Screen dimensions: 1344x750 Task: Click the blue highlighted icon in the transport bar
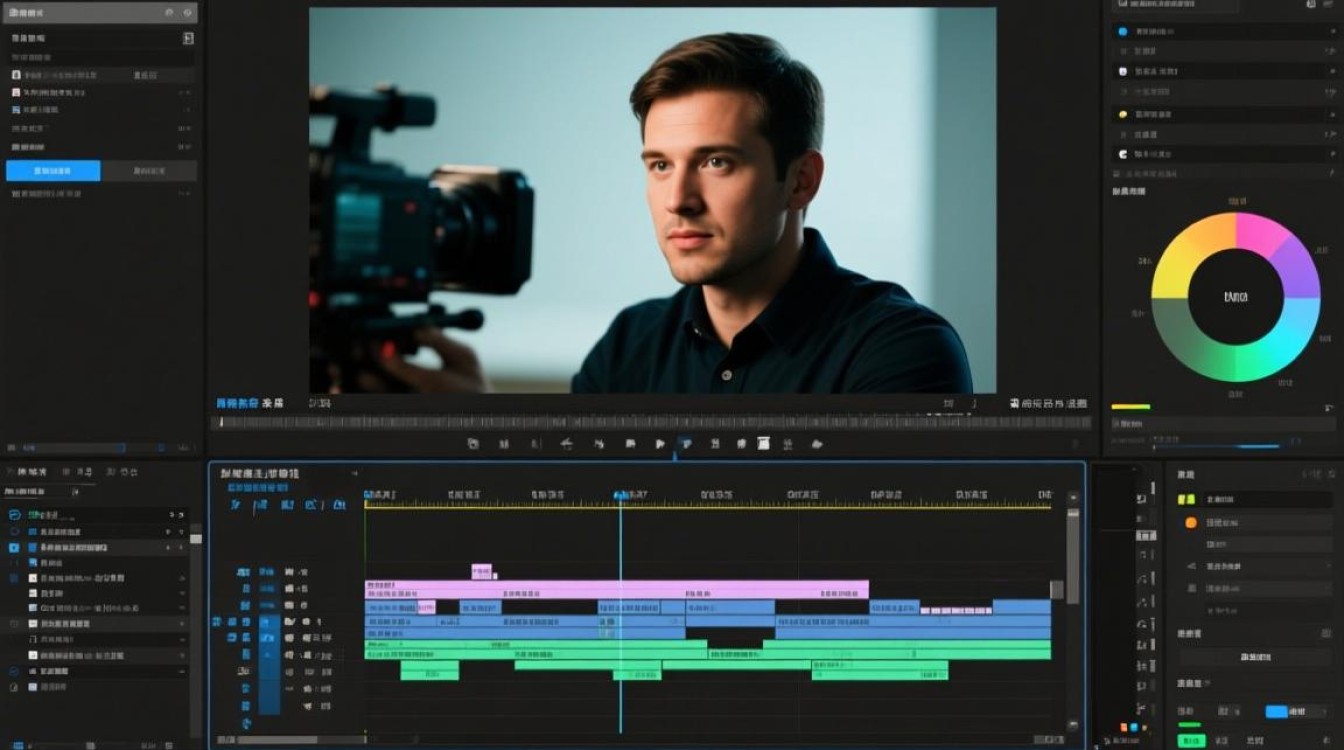685,444
